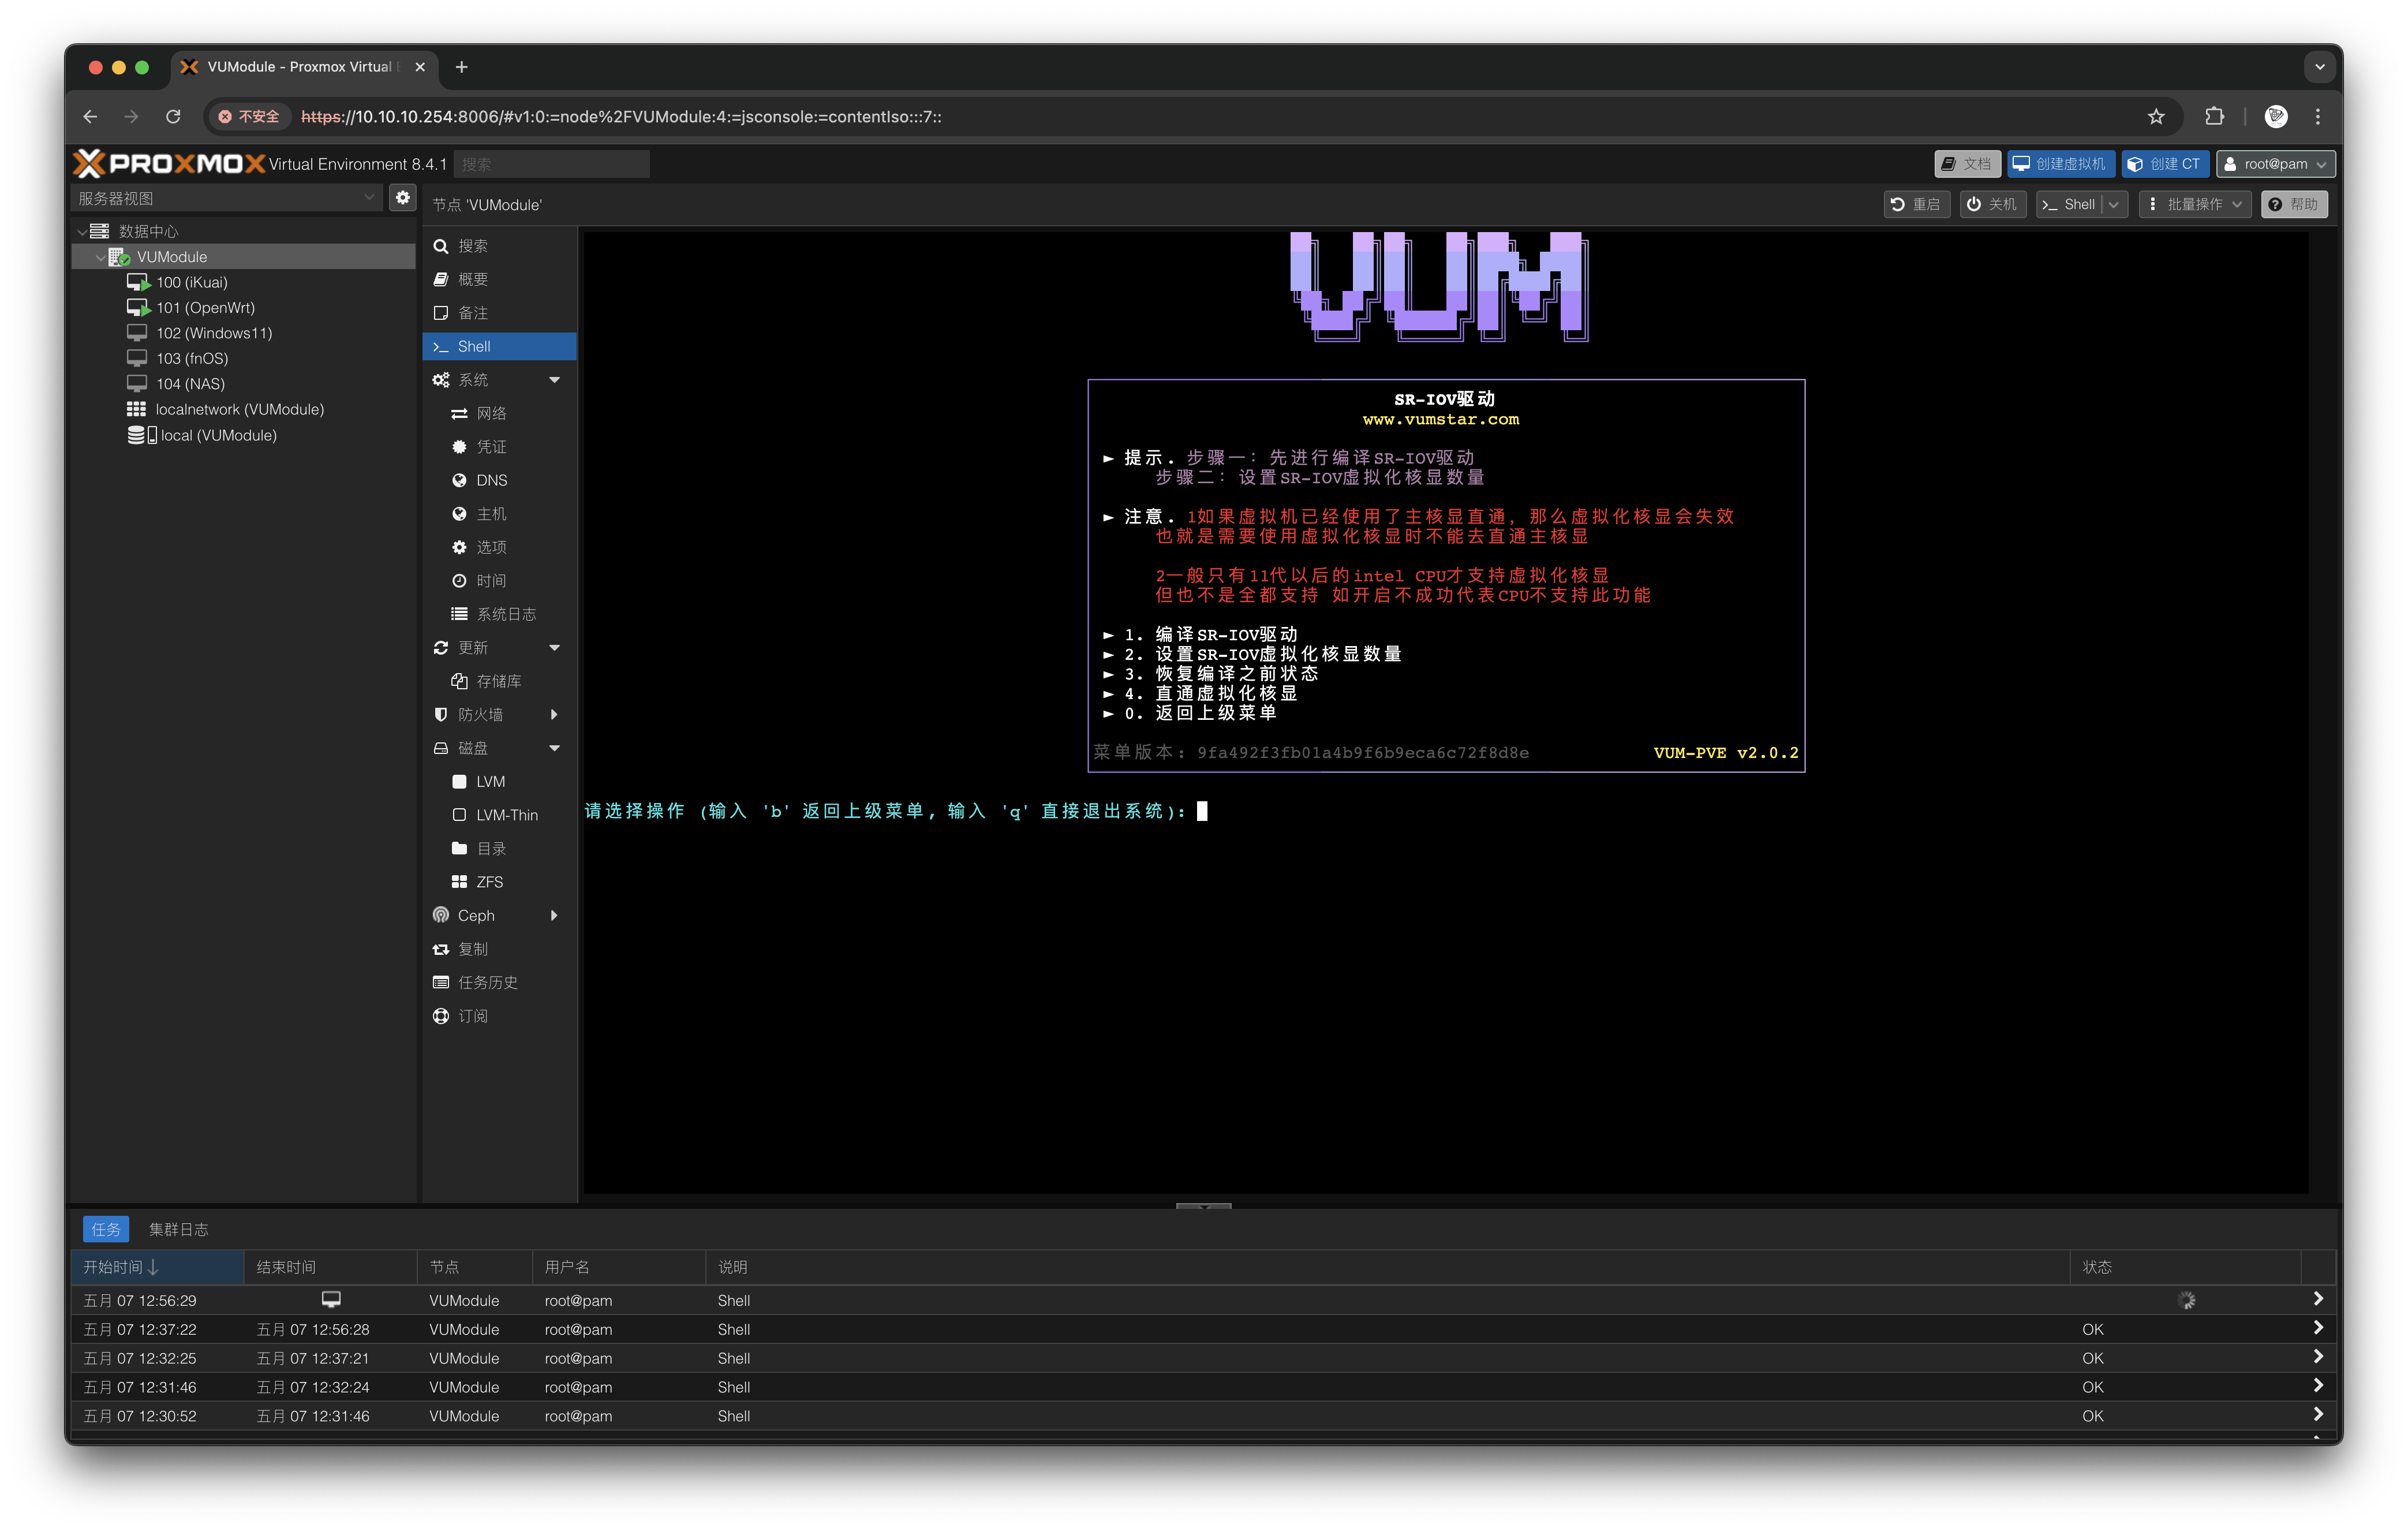Open the 帮助 (Help) panel

[2294, 204]
